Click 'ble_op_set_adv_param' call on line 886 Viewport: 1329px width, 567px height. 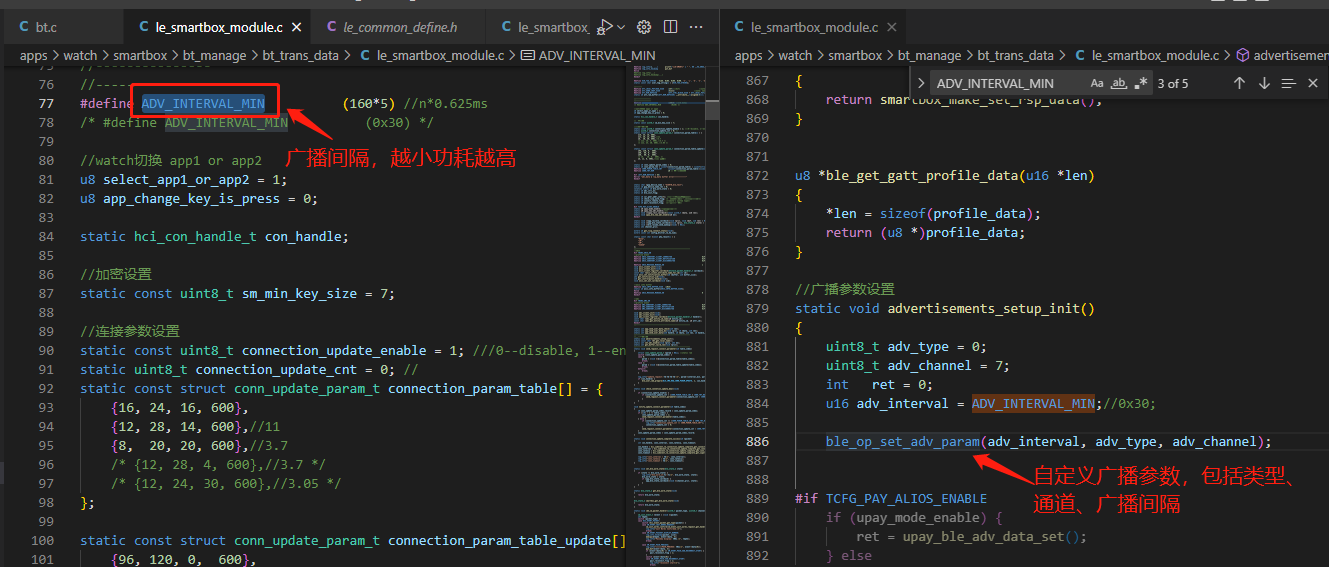pyautogui.click(x=902, y=441)
